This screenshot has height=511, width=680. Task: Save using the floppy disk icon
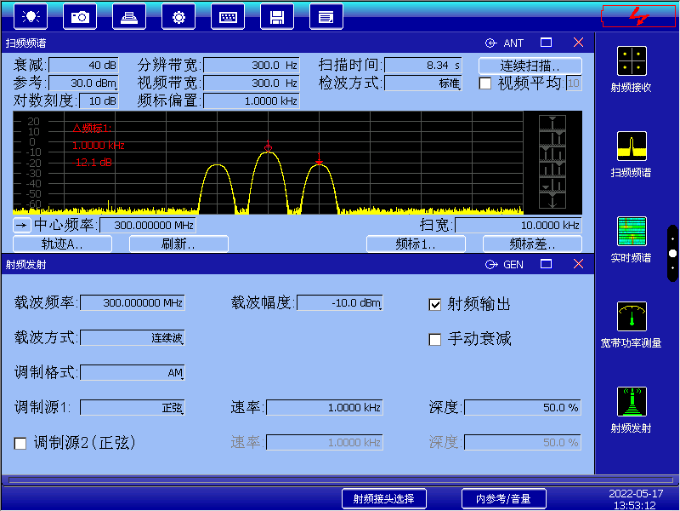pos(277,17)
